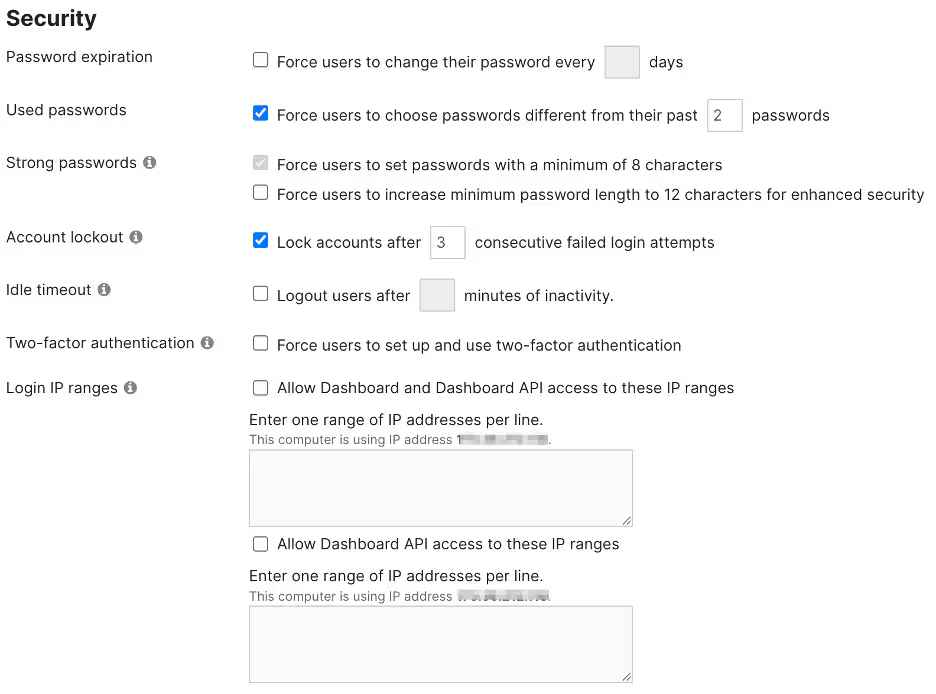The height and width of the screenshot is (694, 936).
Task: Enable 12 character minimum password length
Action: pyautogui.click(x=260, y=192)
